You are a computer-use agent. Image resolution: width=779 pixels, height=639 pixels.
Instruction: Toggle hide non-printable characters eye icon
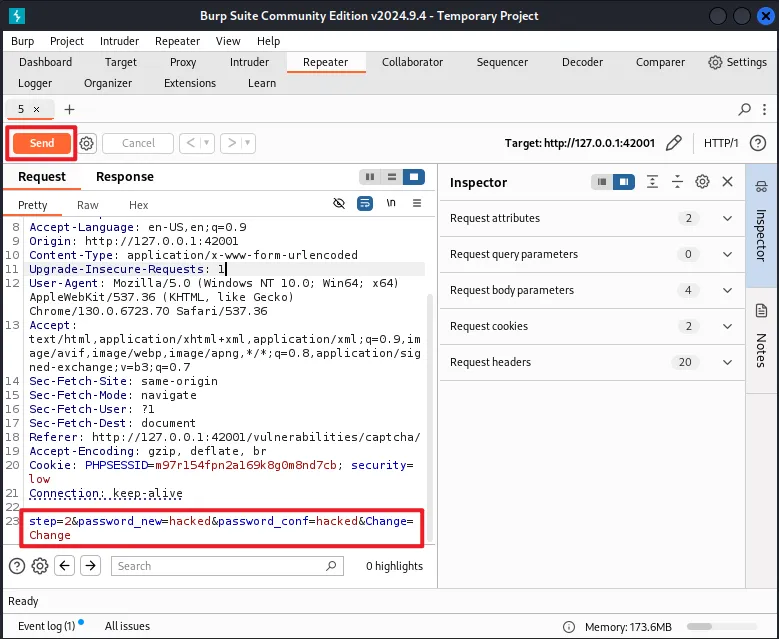[x=339, y=203]
